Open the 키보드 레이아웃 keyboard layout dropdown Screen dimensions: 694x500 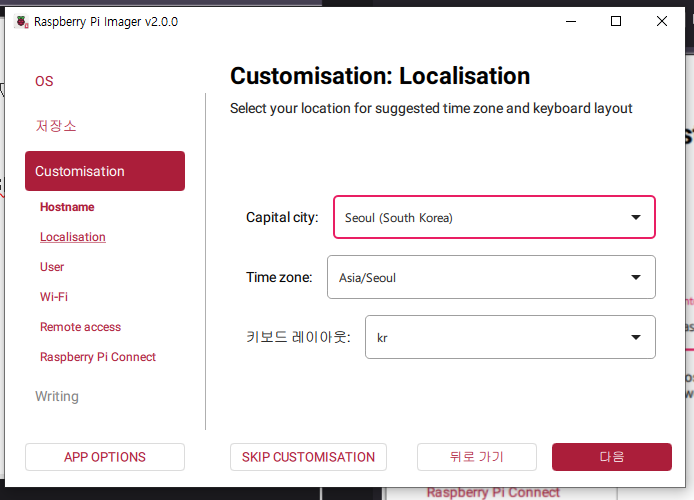coord(510,337)
